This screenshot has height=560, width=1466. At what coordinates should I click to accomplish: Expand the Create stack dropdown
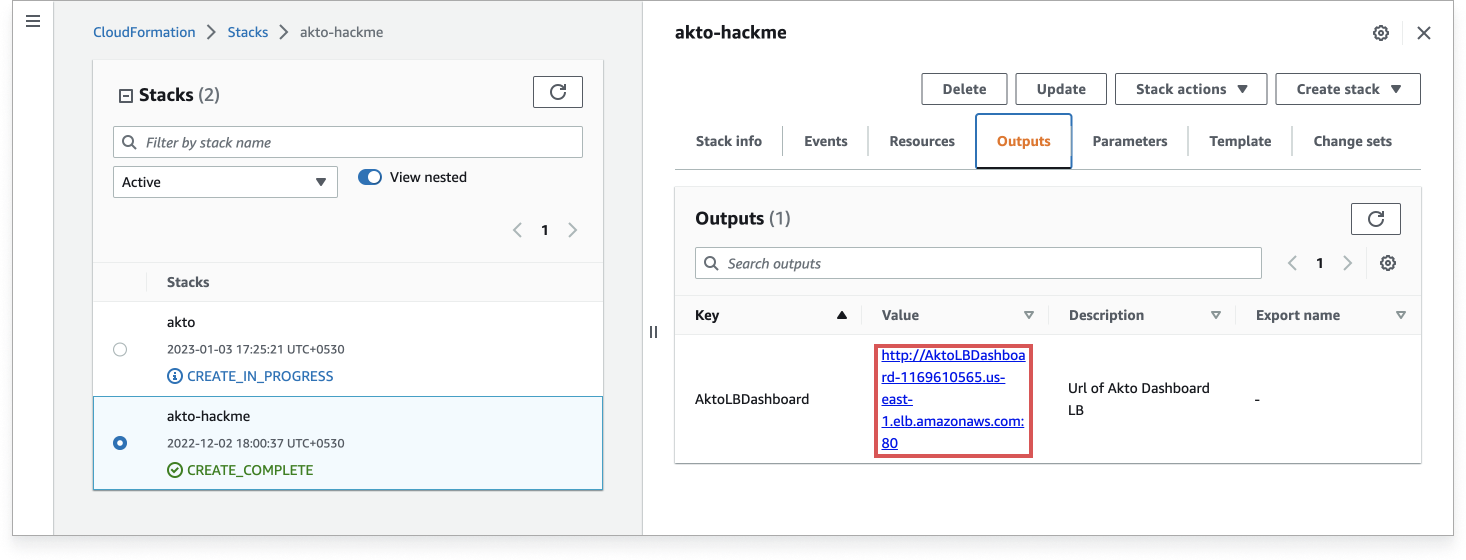click(x=1347, y=89)
